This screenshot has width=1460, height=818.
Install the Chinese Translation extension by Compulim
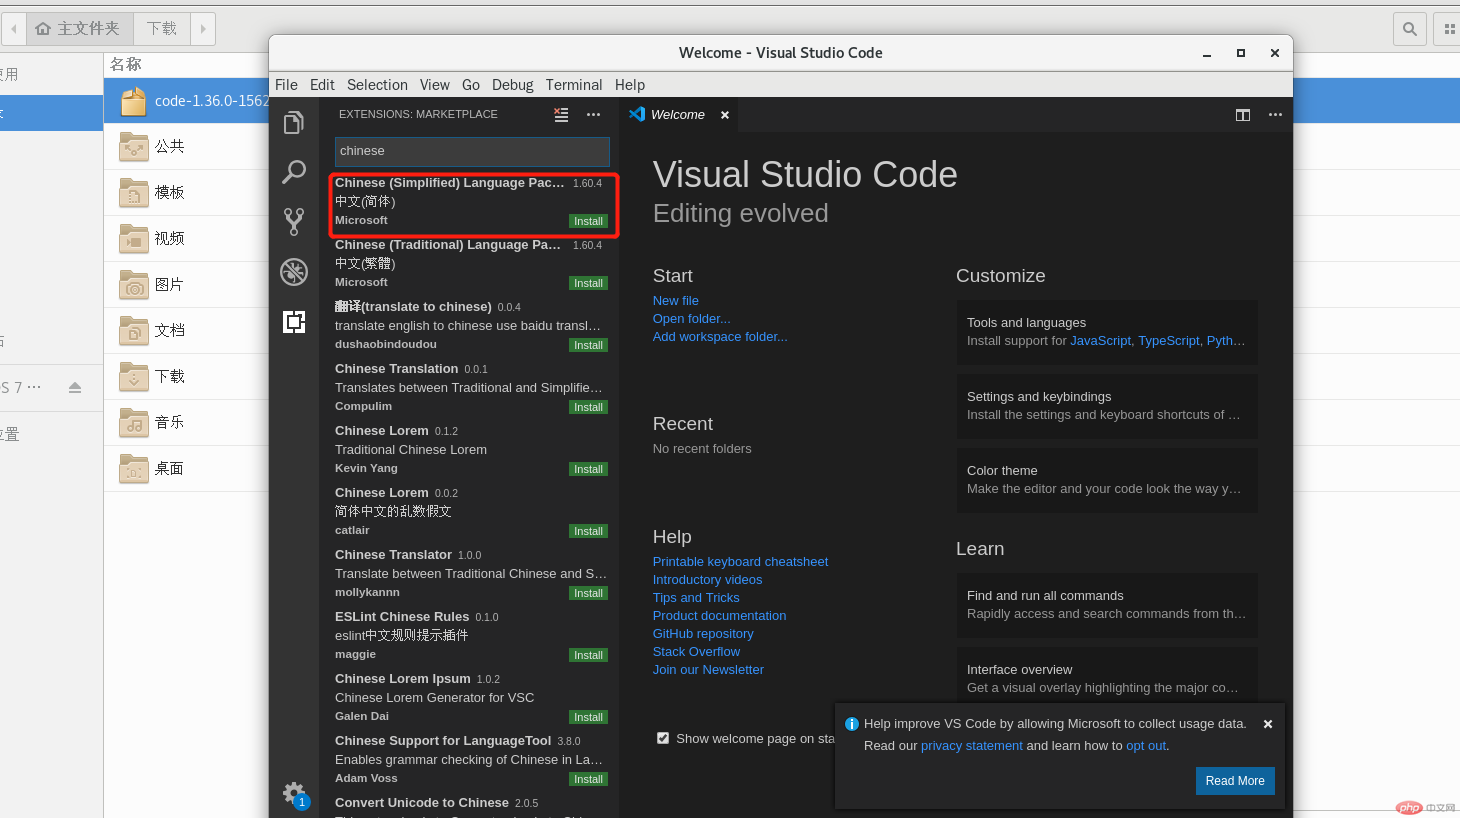coord(588,407)
